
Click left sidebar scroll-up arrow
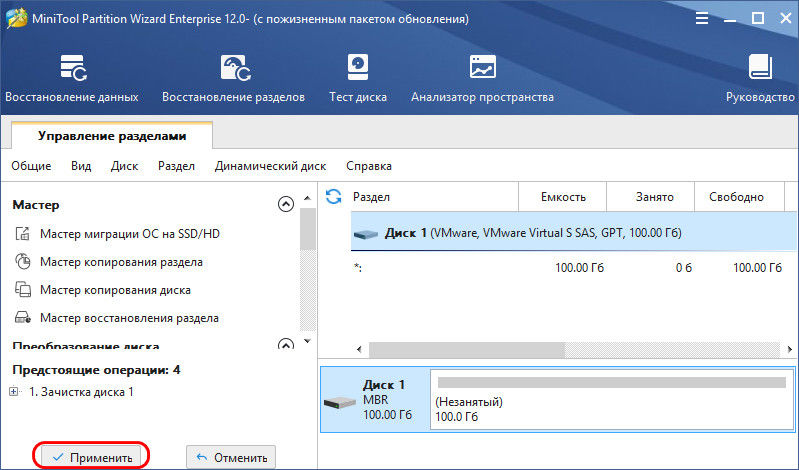pyautogui.click(x=307, y=198)
